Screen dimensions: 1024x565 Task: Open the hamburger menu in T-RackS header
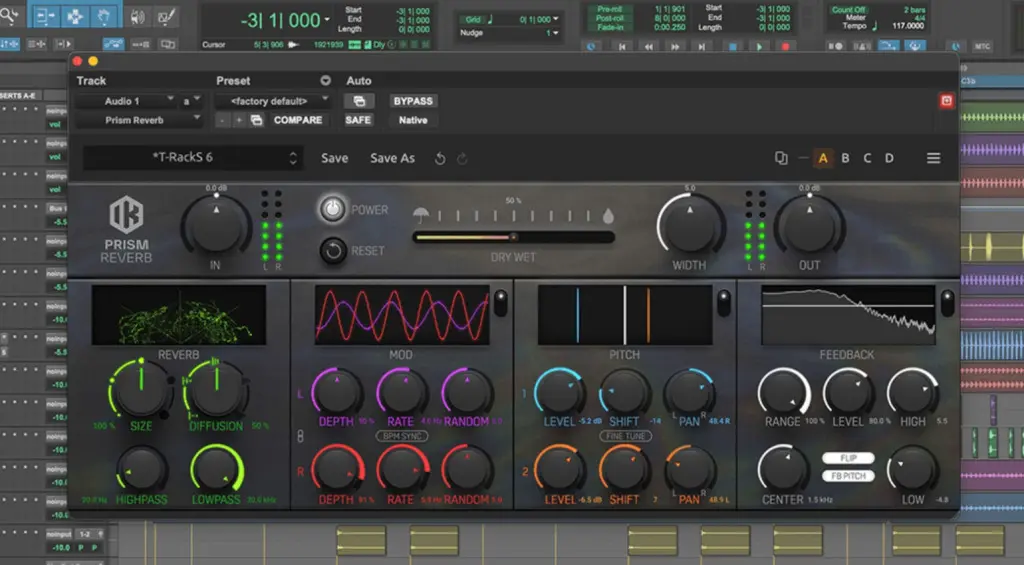(x=933, y=158)
